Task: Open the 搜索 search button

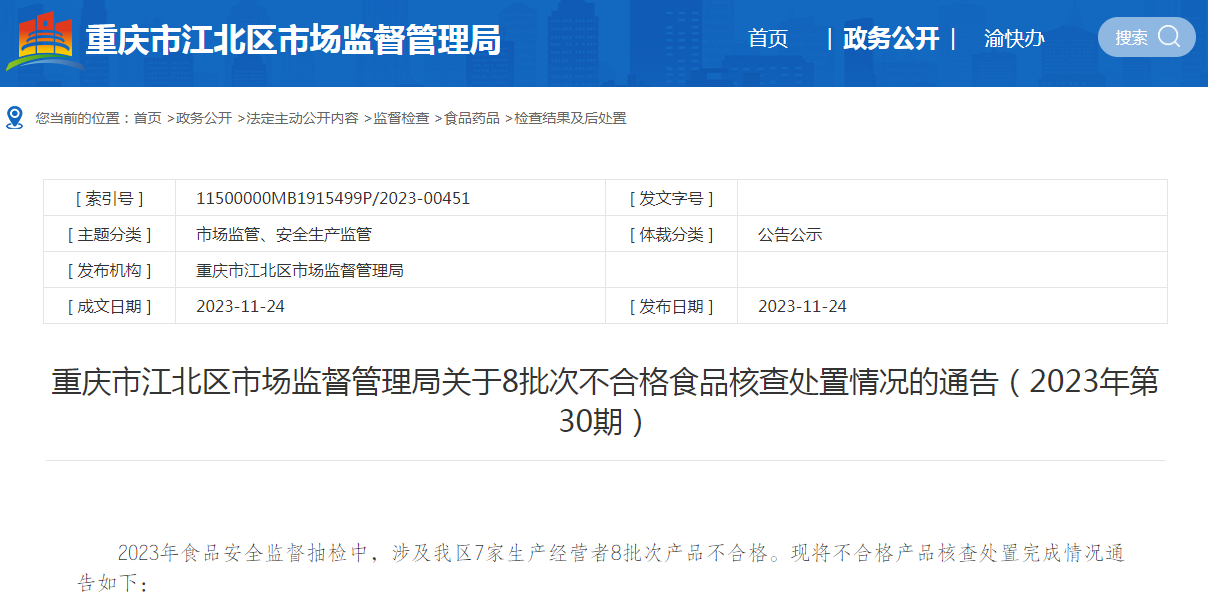Action: click(x=1146, y=37)
